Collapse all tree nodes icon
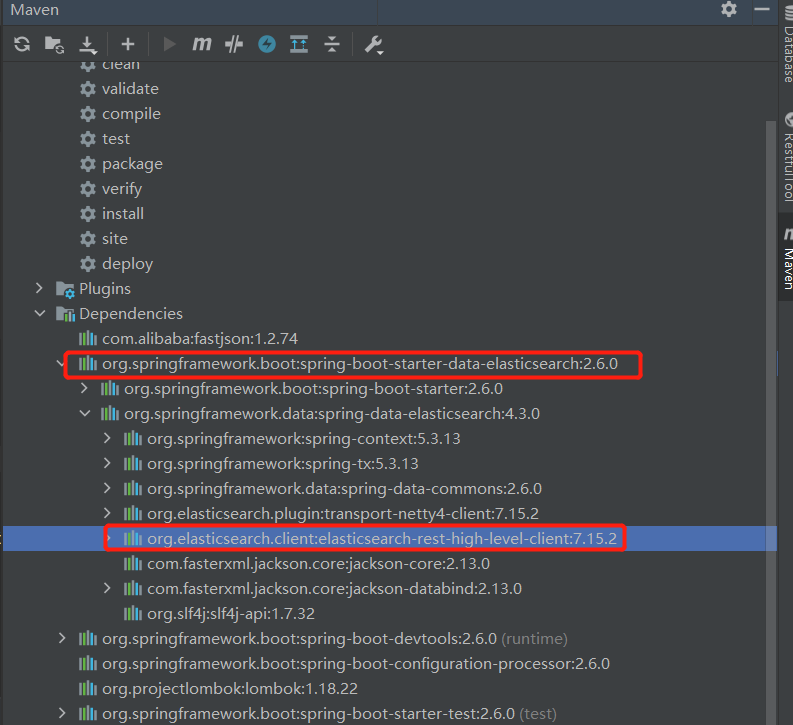 [332, 44]
